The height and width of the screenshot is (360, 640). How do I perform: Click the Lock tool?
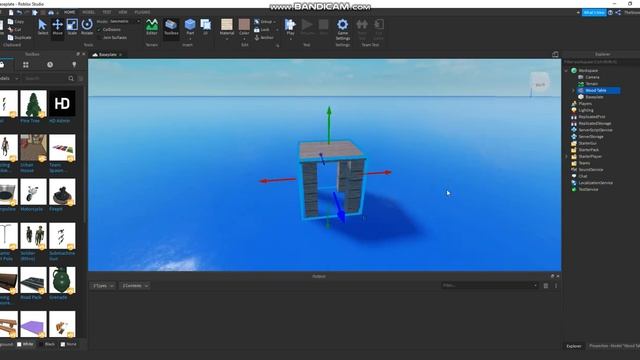pyautogui.click(x=262, y=30)
